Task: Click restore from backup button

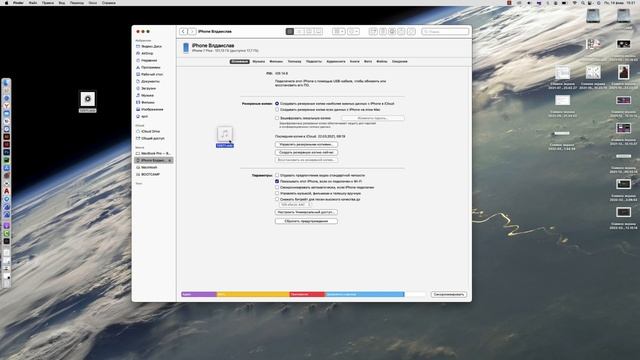Action: point(306,160)
